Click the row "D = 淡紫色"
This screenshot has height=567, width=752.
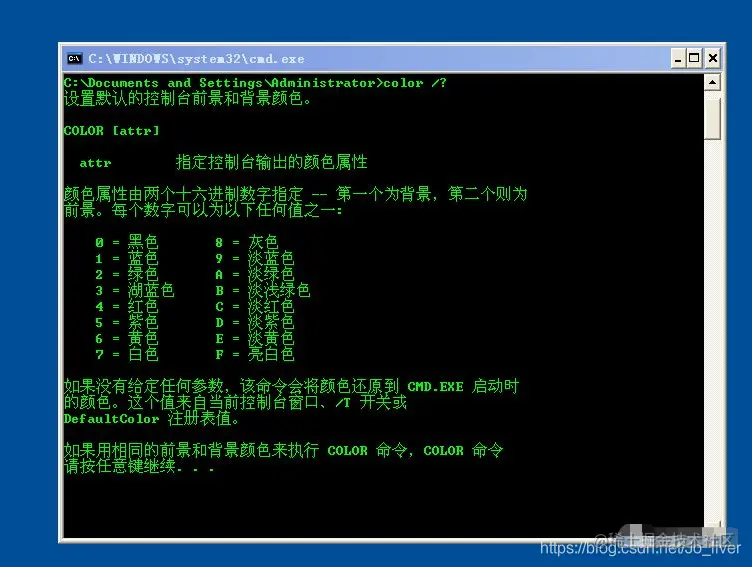(255, 322)
